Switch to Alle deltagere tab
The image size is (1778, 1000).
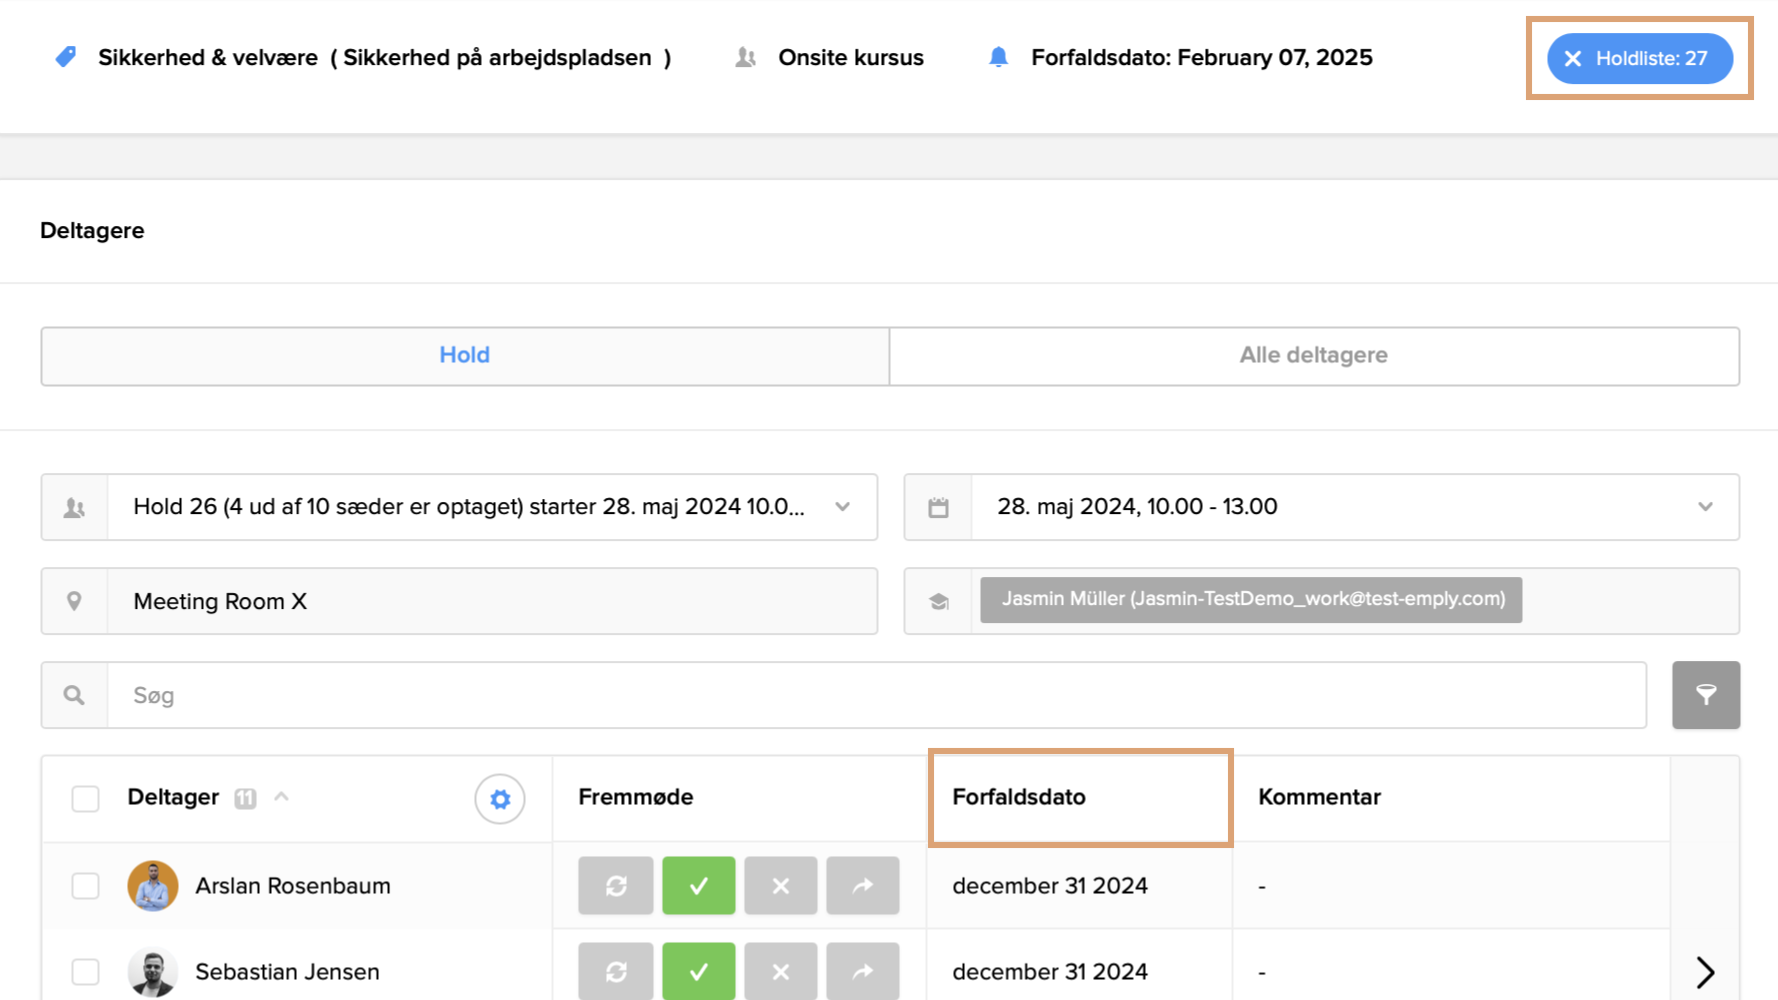point(1313,356)
